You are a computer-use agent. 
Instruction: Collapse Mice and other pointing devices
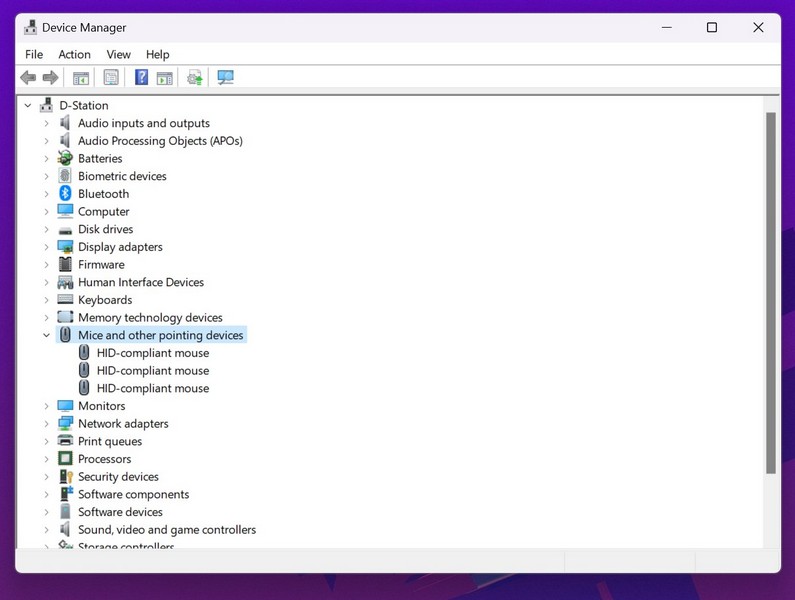click(x=46, y=336)
